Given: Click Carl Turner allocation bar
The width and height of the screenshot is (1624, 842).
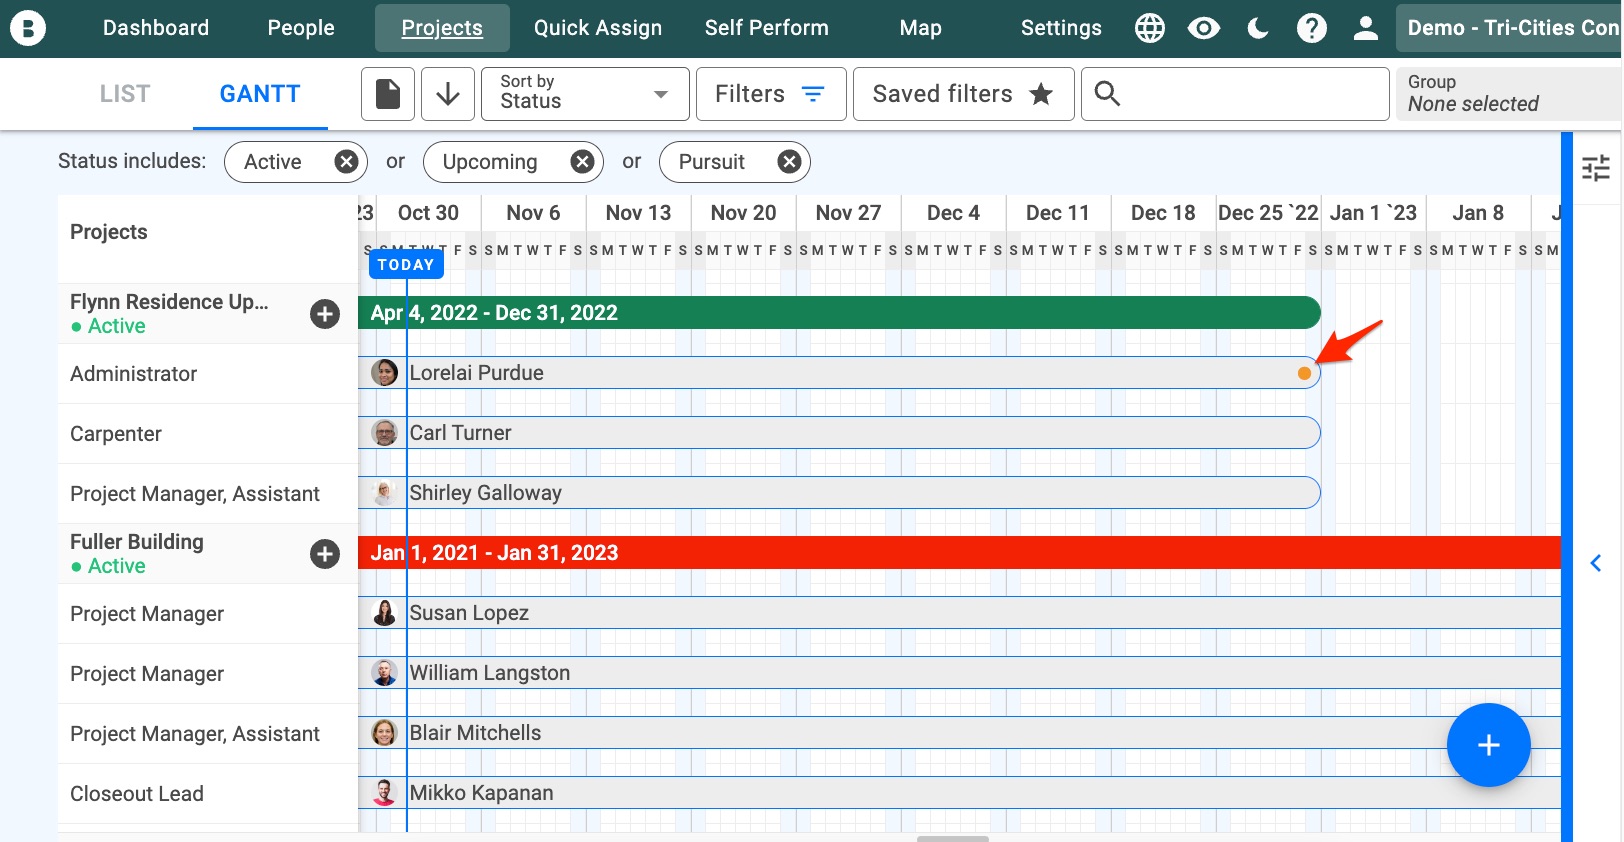Looking at the screenshot, I should tap(840, 433).
